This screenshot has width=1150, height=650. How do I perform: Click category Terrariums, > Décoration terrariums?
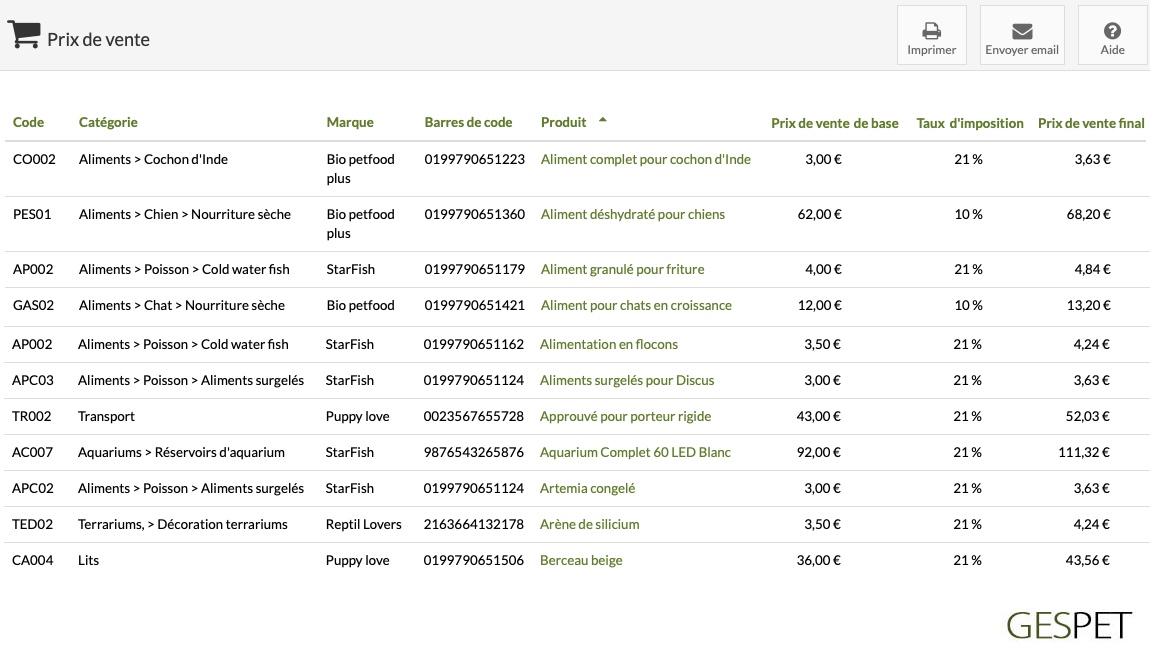point(183,524)
